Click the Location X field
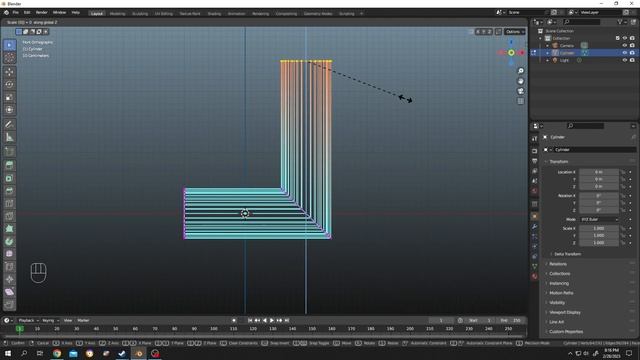The image size is (640, 360). coord(599,172)
